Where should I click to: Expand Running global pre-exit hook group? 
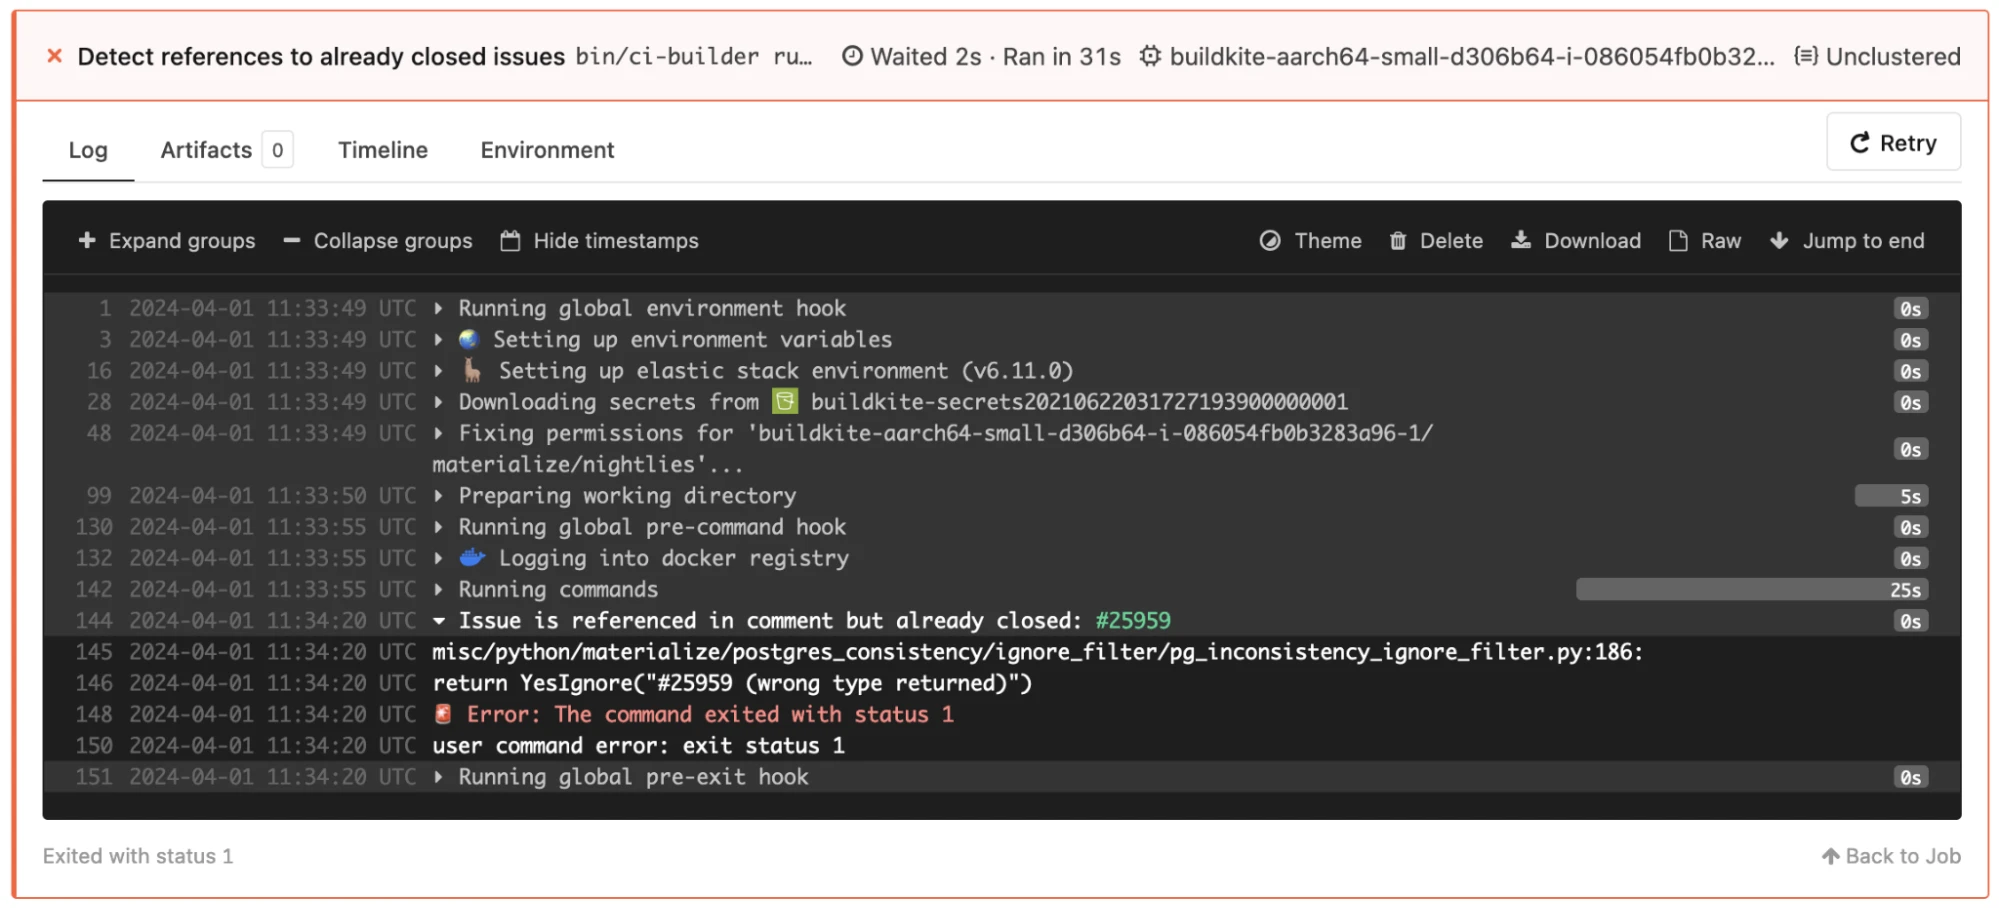(438, 776)
